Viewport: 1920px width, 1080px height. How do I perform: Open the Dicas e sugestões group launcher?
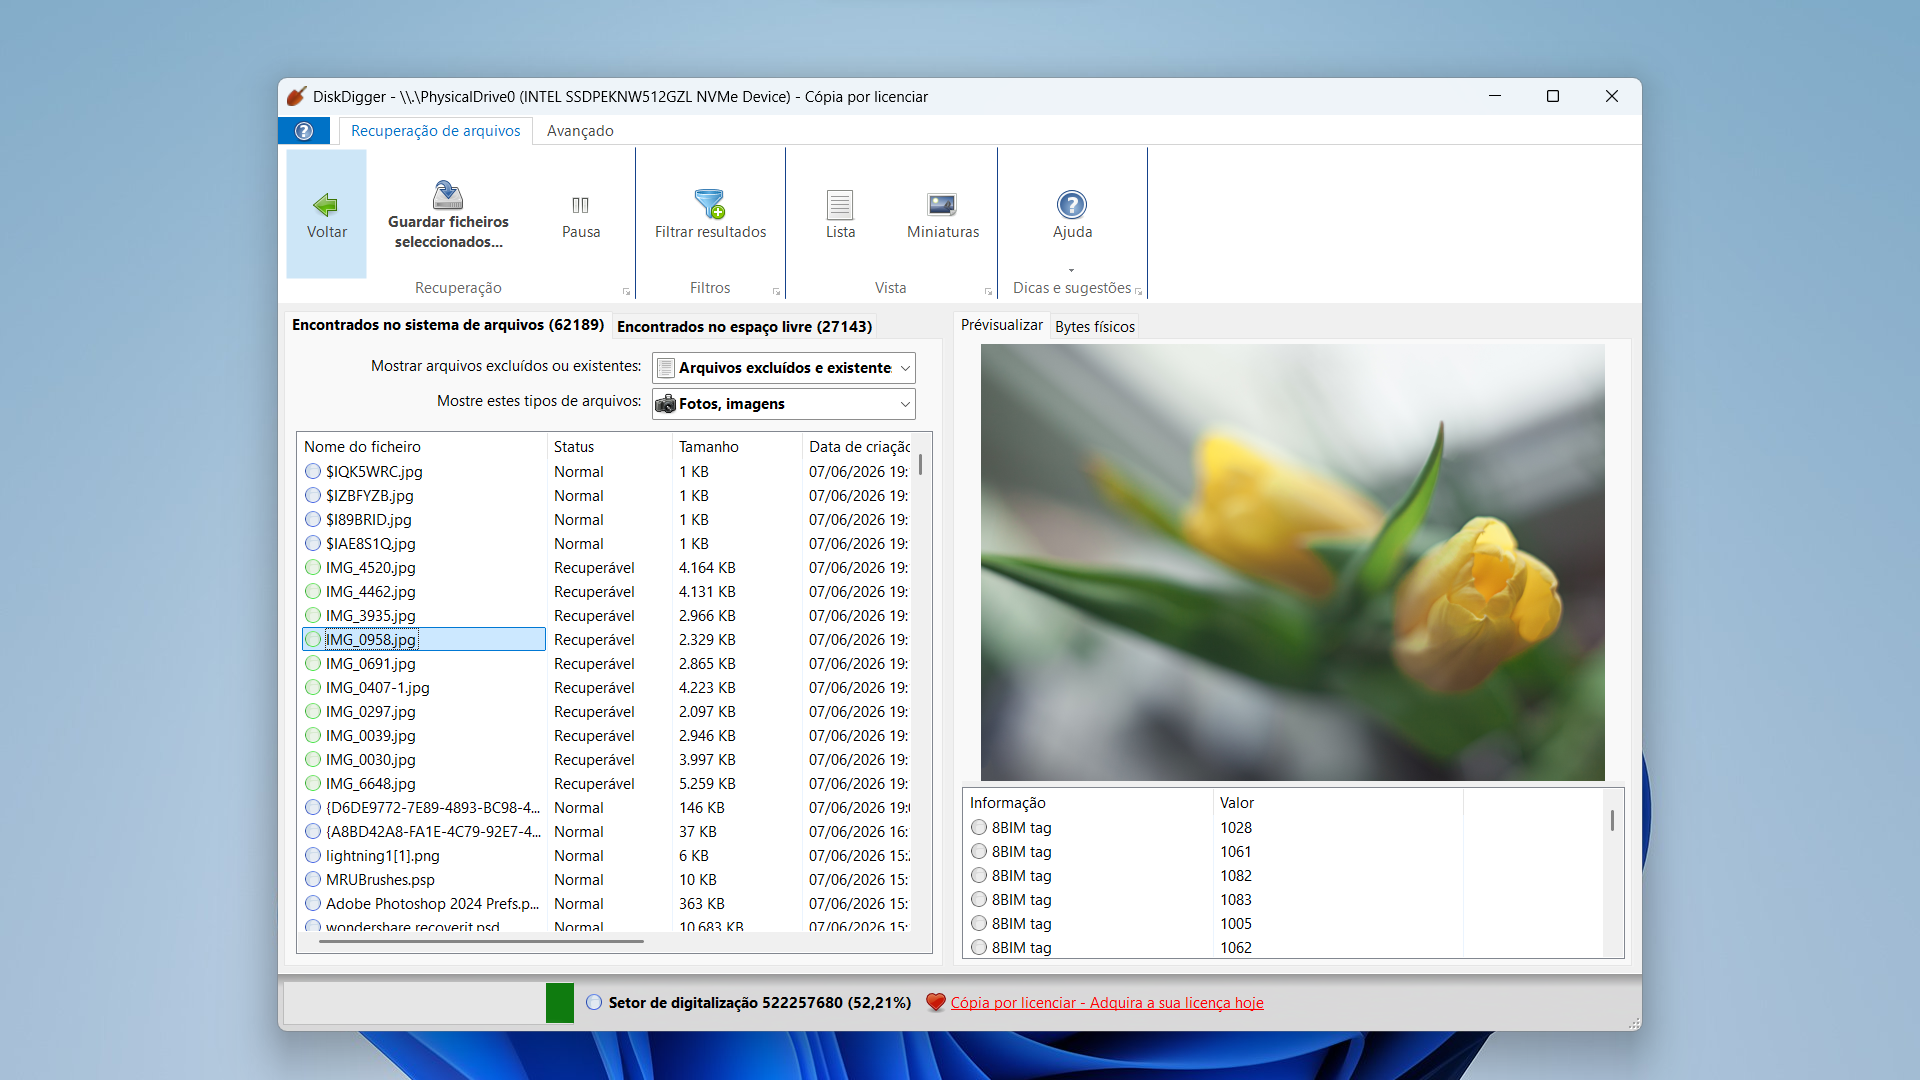pos(1138,291)
